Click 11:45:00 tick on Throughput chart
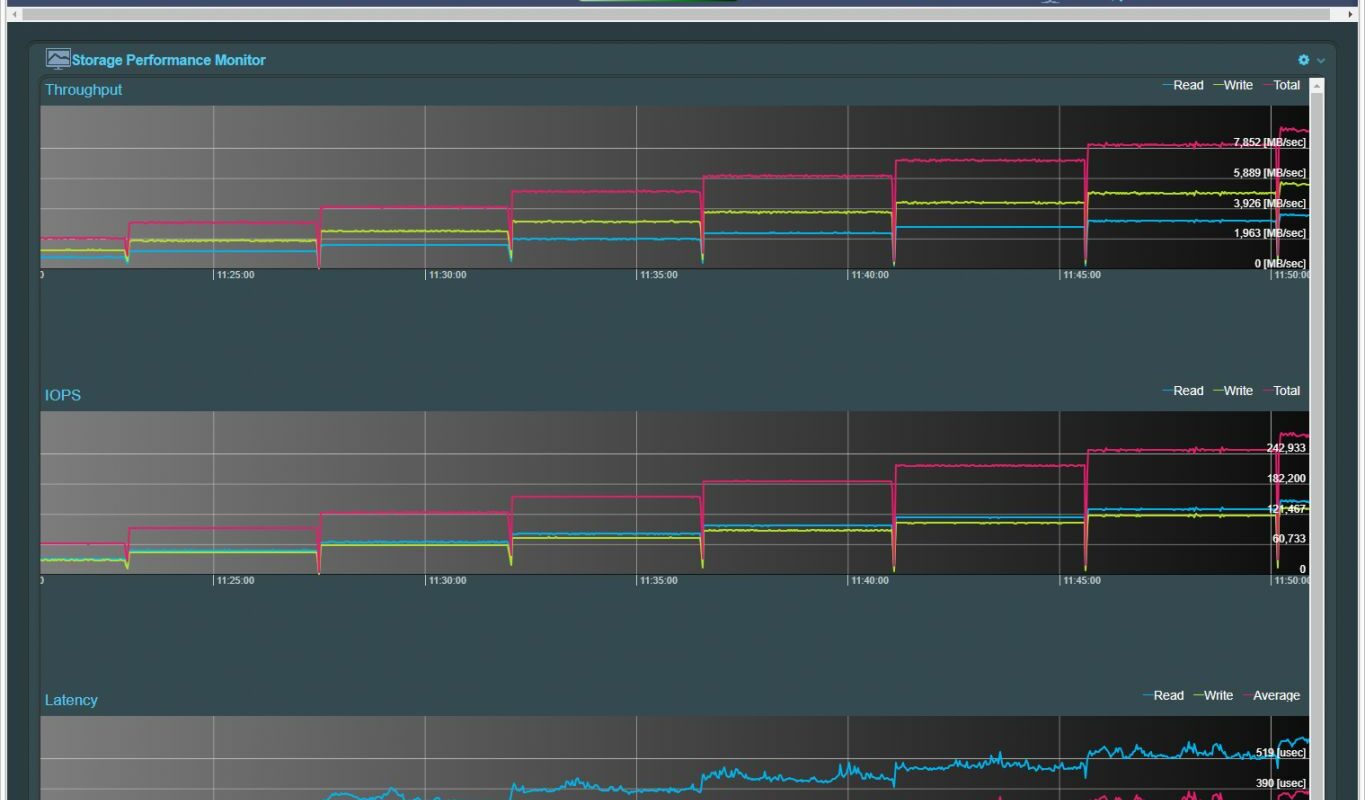Screen dimensions: 1365x800 [x=1082, y=275]
